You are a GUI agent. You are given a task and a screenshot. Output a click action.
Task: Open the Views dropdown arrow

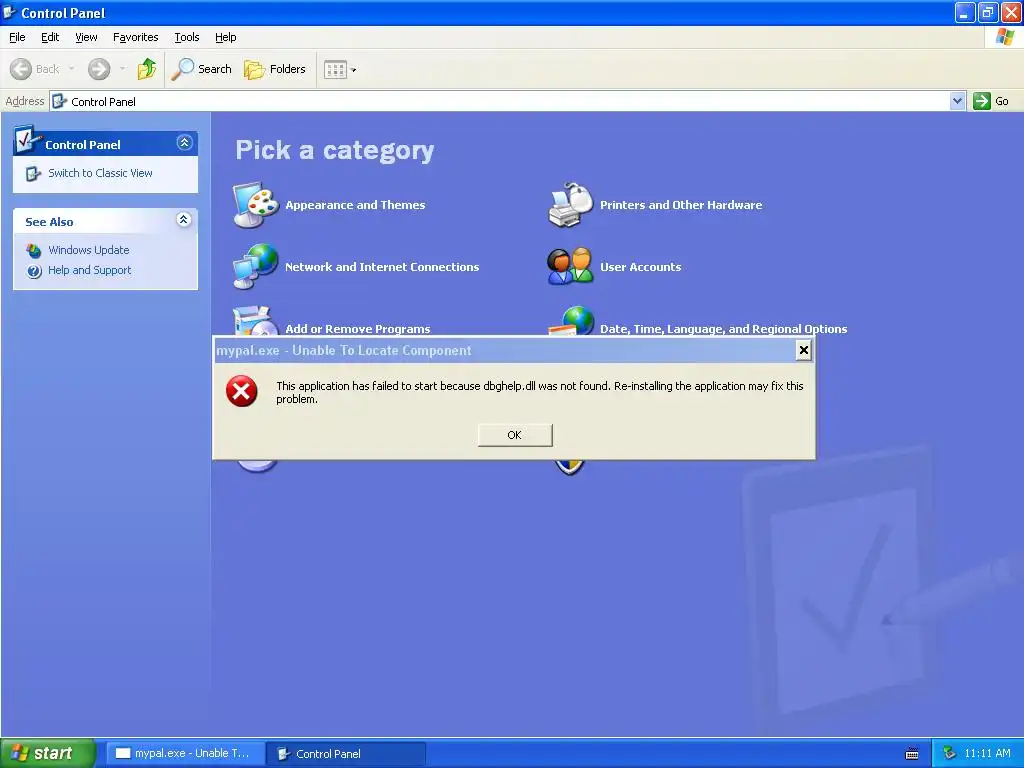[353, 69]
